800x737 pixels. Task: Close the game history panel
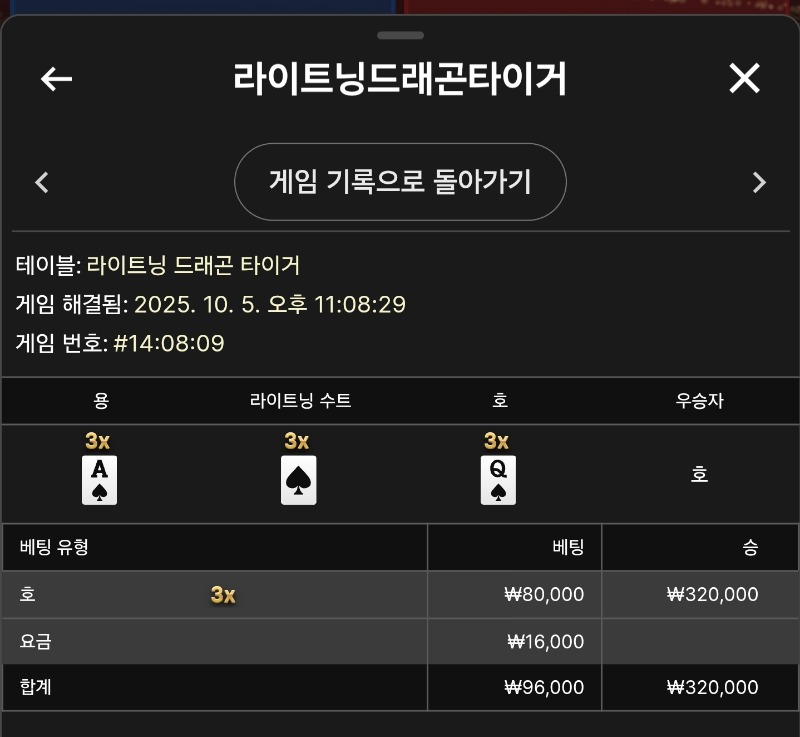coord(744,78)
